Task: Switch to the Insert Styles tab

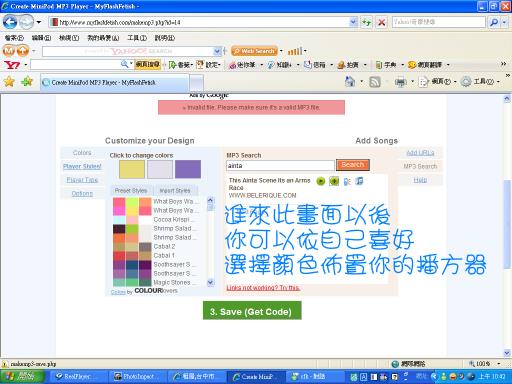Action: pyautogui.click(x=175, y=191)
